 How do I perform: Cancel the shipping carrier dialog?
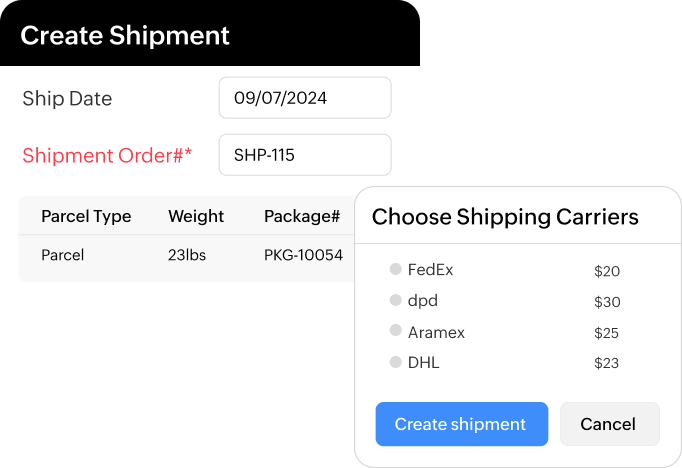[608, 424]
